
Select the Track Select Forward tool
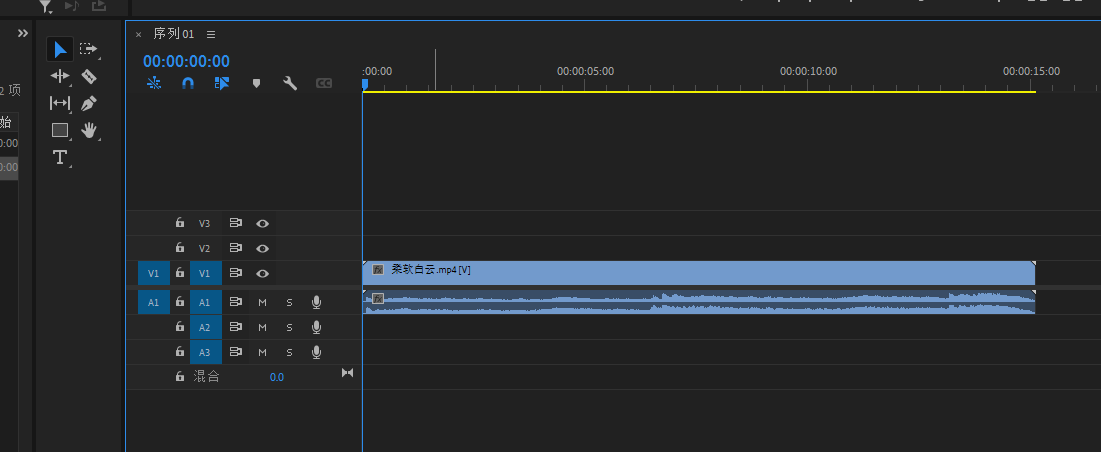(89, 49)
